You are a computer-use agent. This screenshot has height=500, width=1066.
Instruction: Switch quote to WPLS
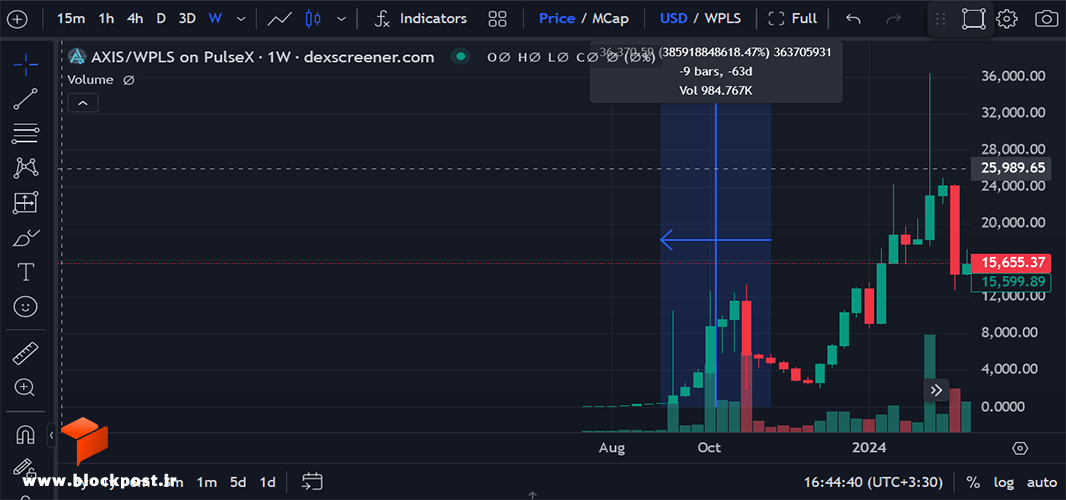click(x=723, y=19)
